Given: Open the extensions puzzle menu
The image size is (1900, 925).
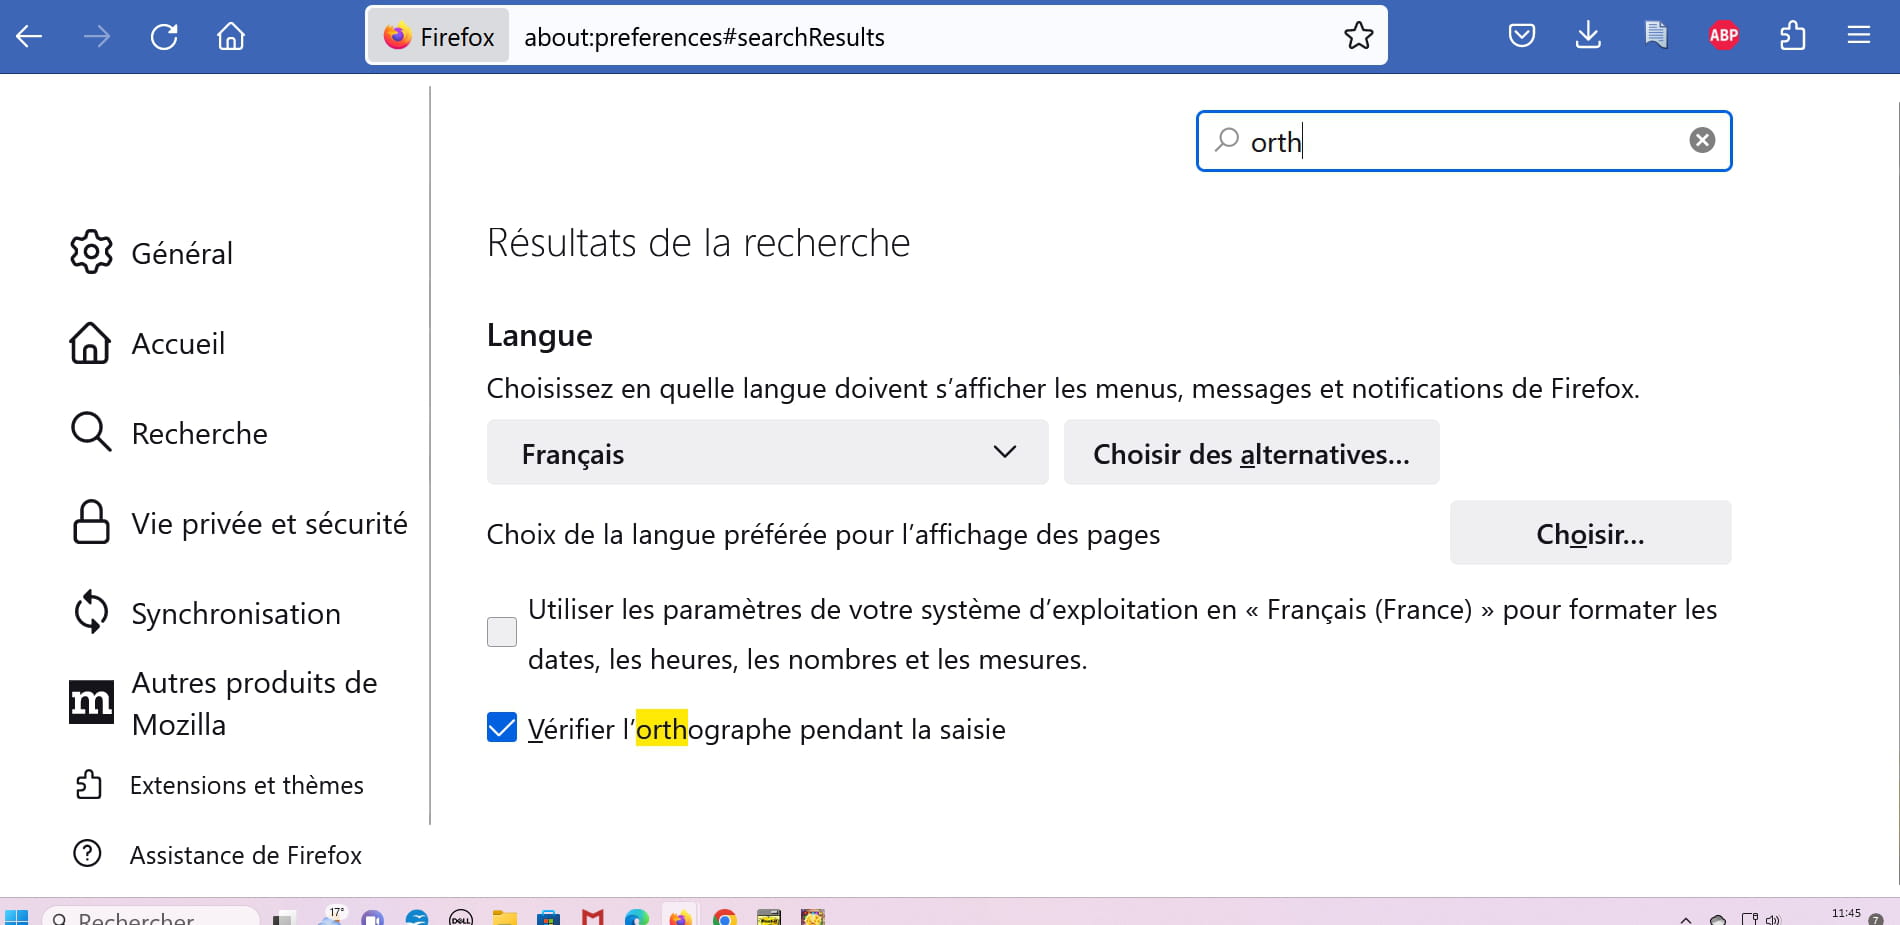Looking at the screenshot, I should (x=1792, y=36).
